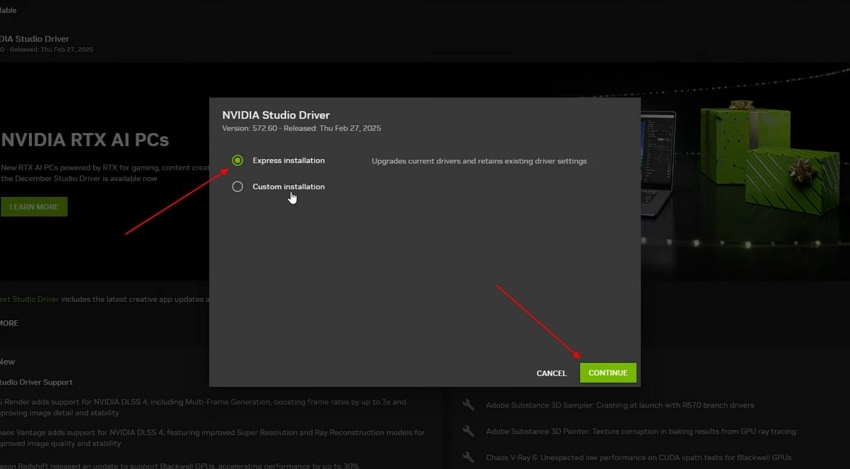Select the Express installation radio button

click(237, 160)
